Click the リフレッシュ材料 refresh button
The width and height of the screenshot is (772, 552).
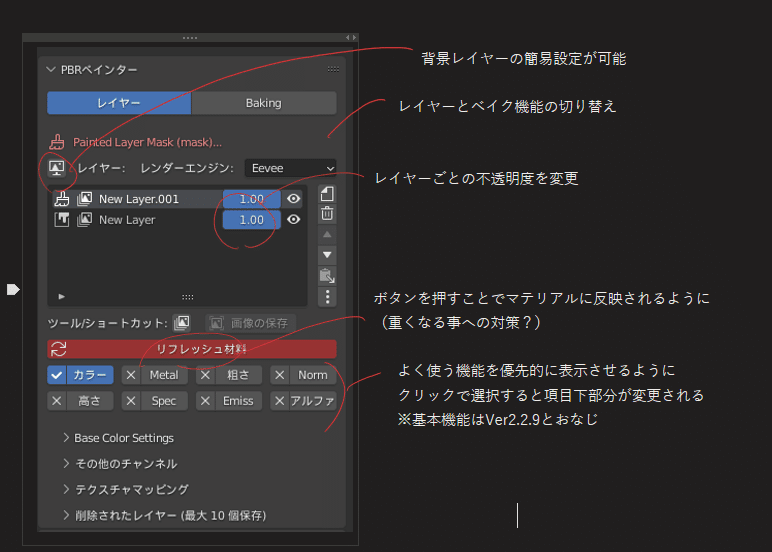pos(192,349)
